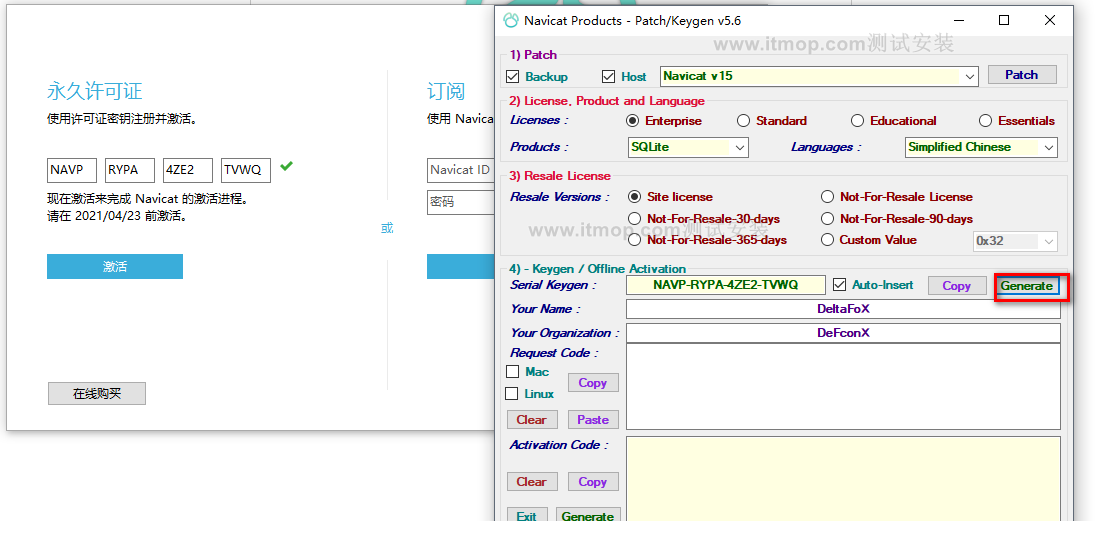
Task: Click Generate button for activation code
Action: click(x=588, y=516)
